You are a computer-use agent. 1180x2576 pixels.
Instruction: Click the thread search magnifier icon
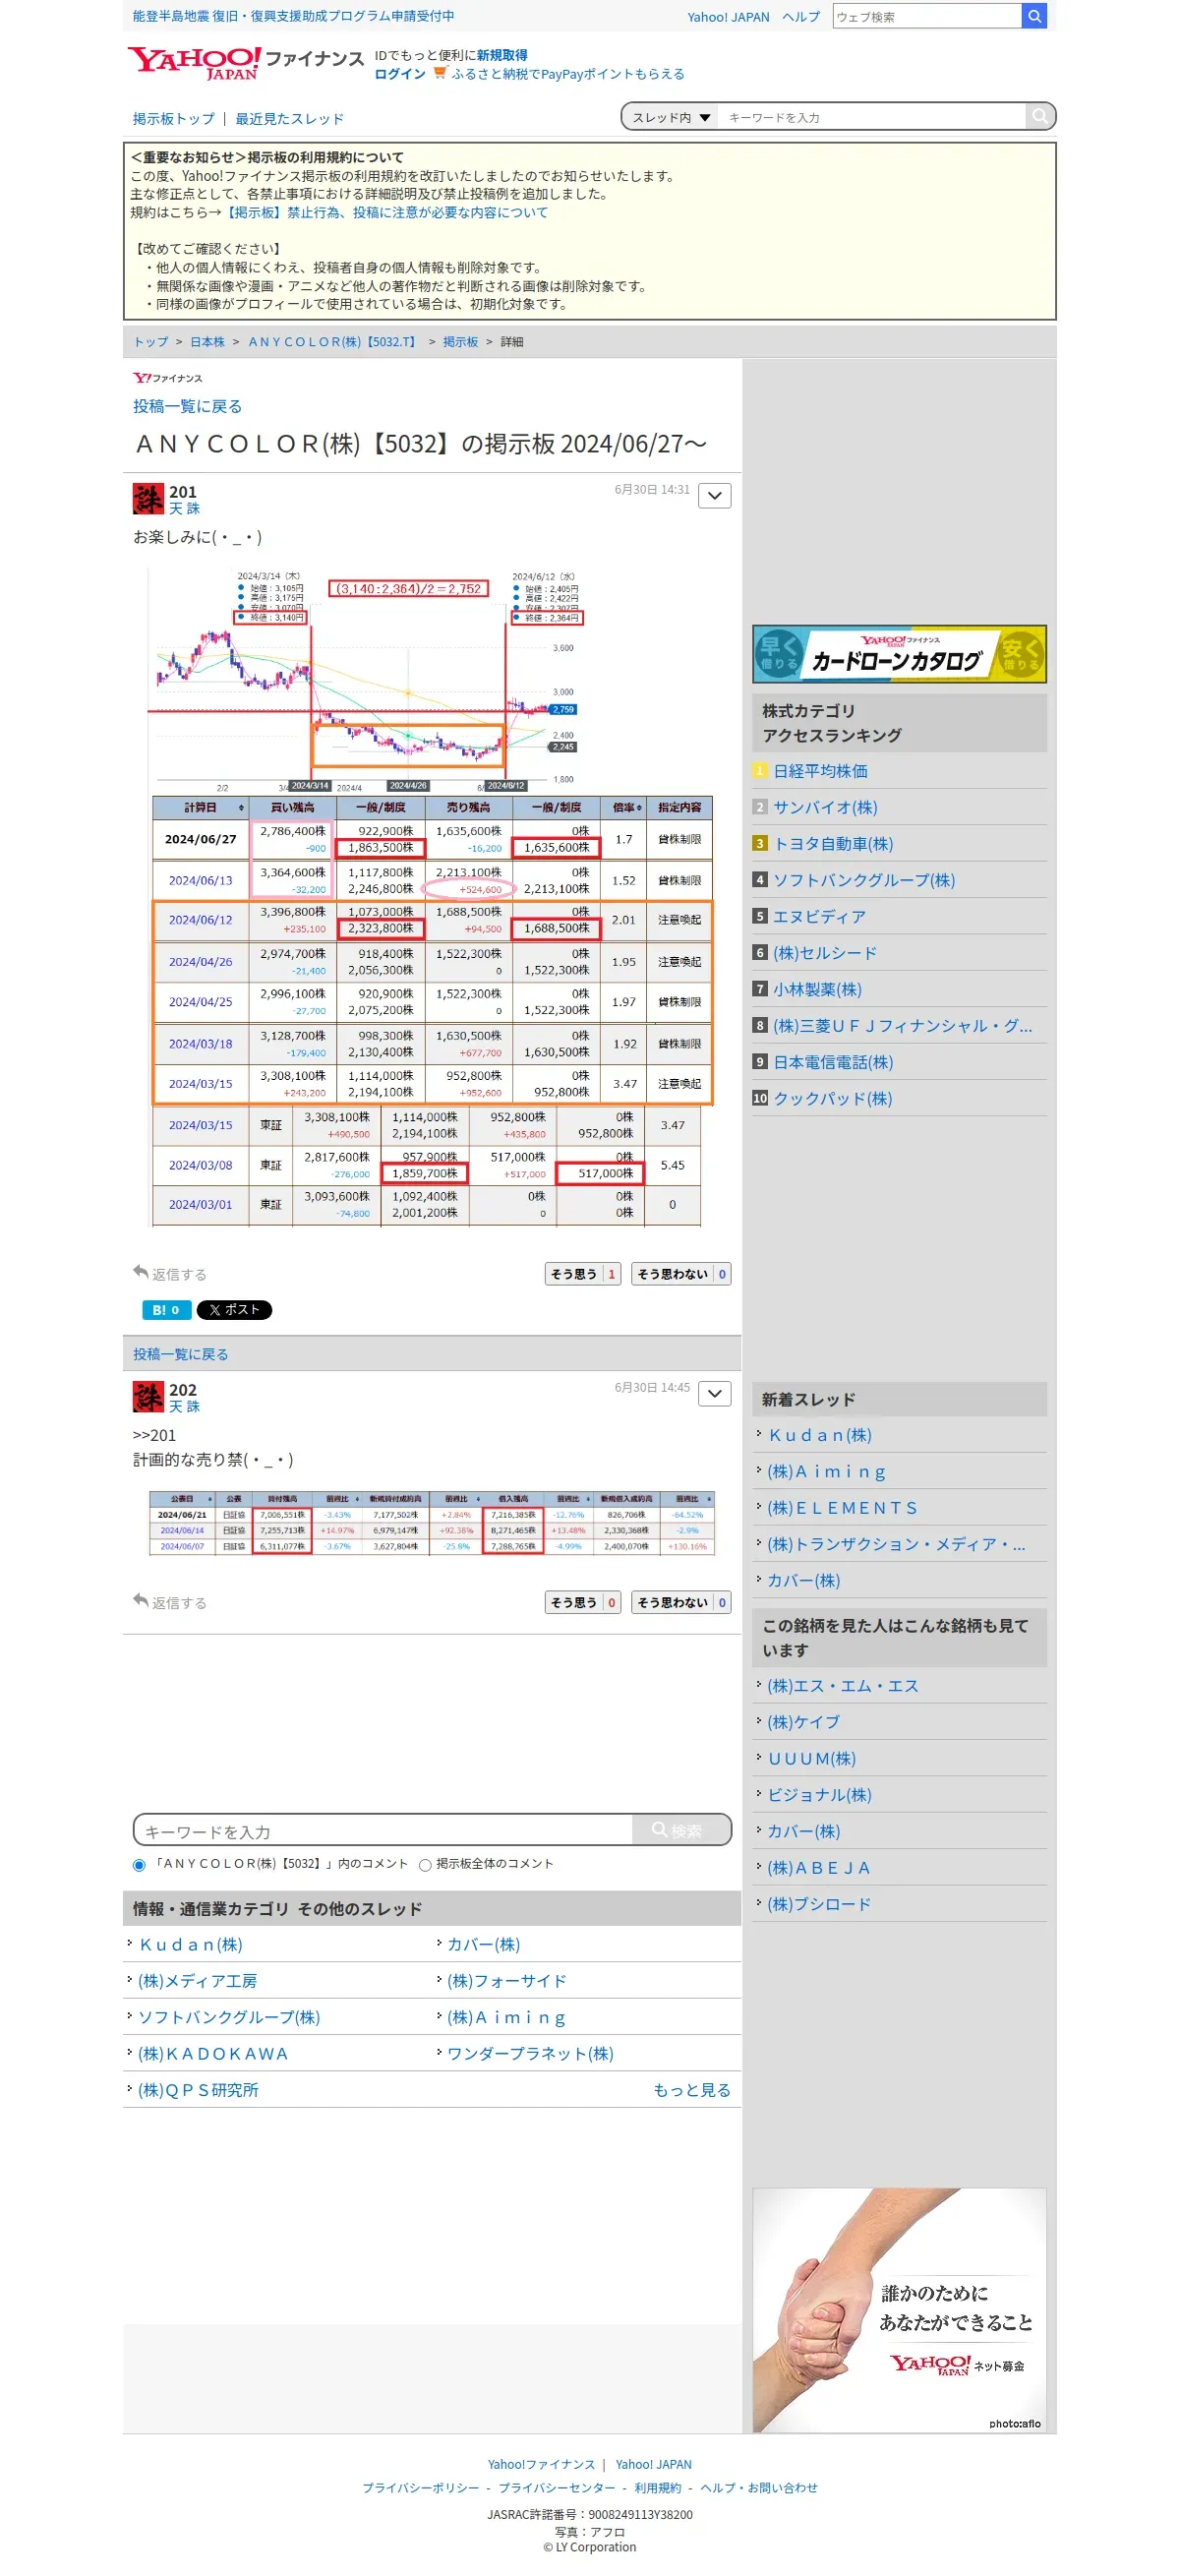1040,117
